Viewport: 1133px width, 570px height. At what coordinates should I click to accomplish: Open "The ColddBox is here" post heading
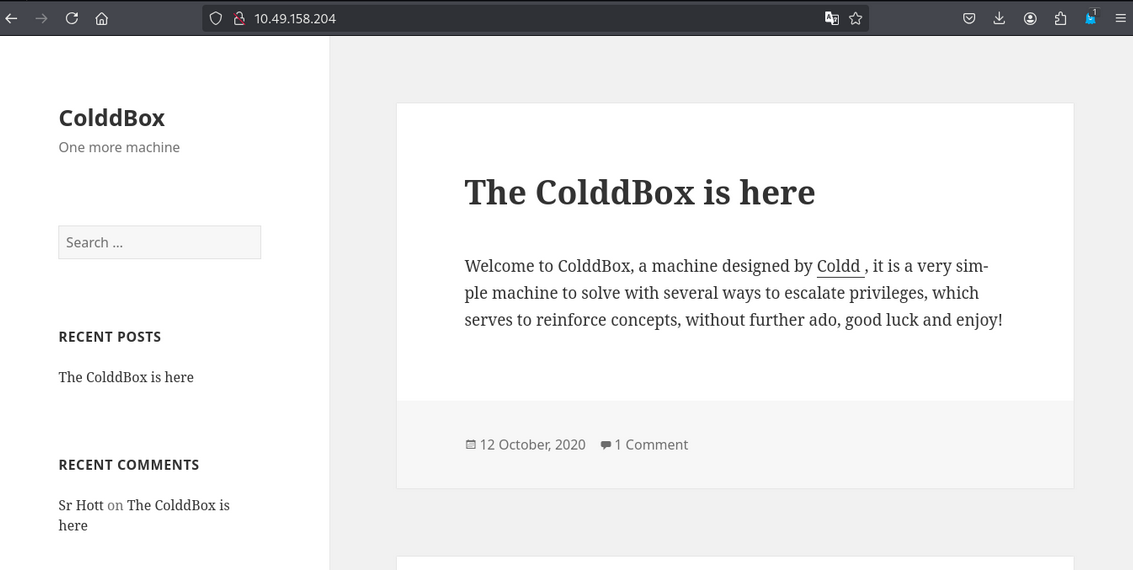[639, 192]
